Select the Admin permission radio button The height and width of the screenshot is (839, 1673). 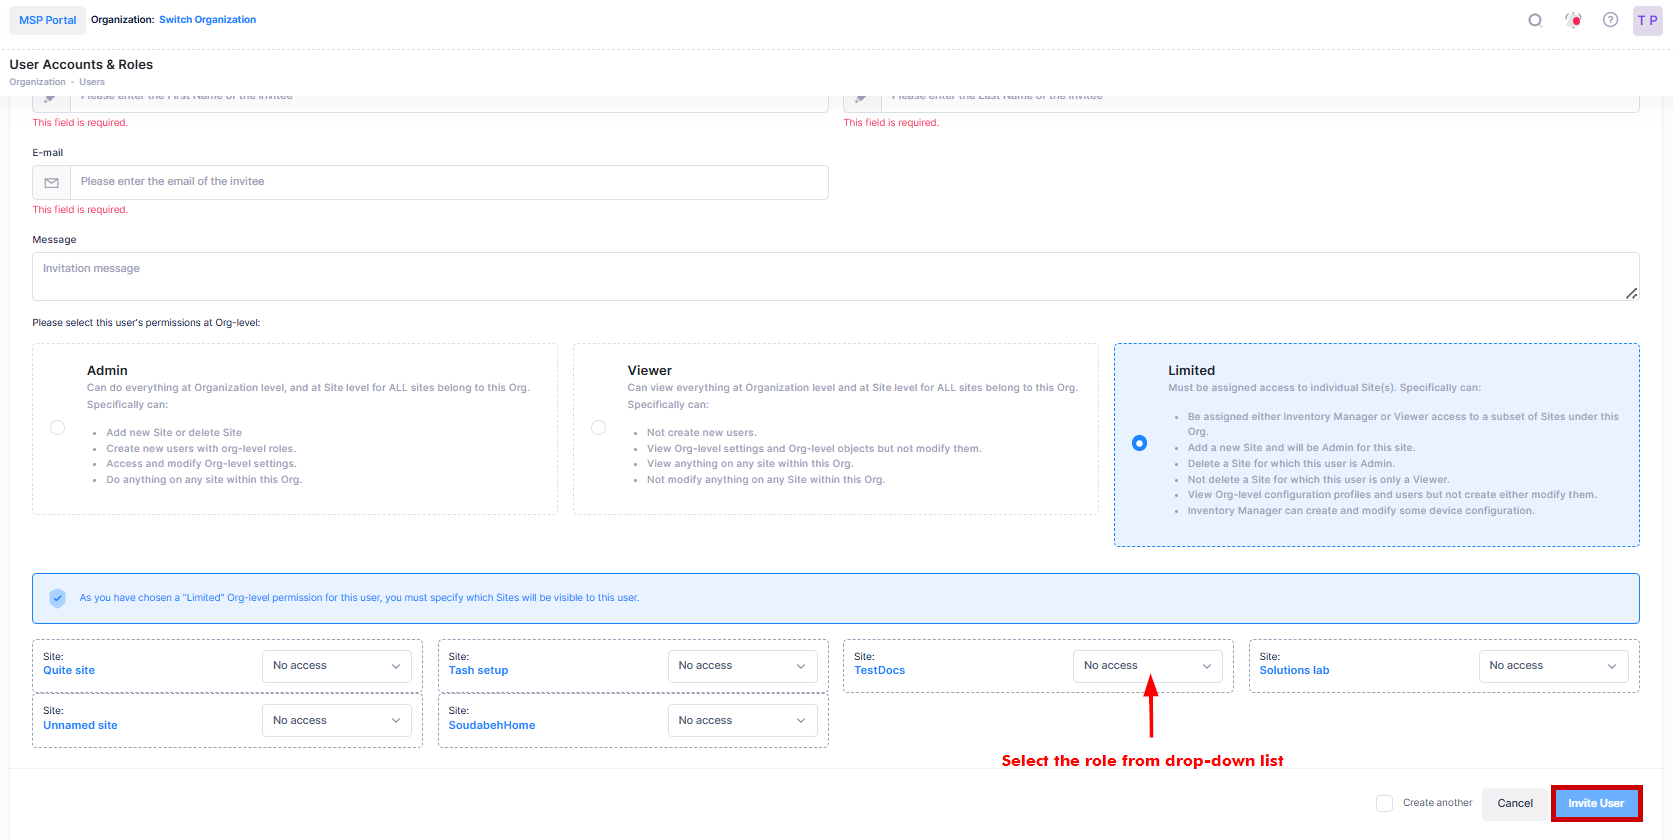tap(58, 428)
